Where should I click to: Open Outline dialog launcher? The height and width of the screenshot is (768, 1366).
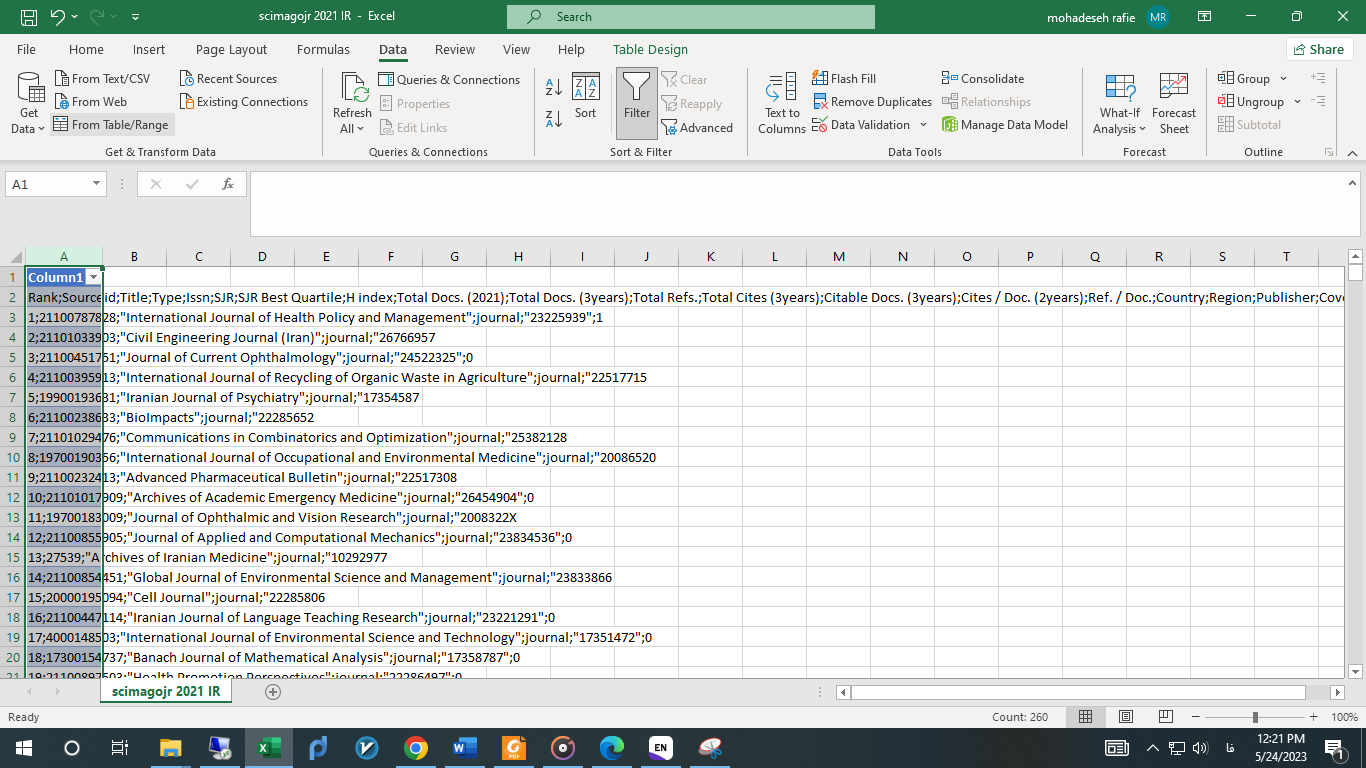(1329, 153)
